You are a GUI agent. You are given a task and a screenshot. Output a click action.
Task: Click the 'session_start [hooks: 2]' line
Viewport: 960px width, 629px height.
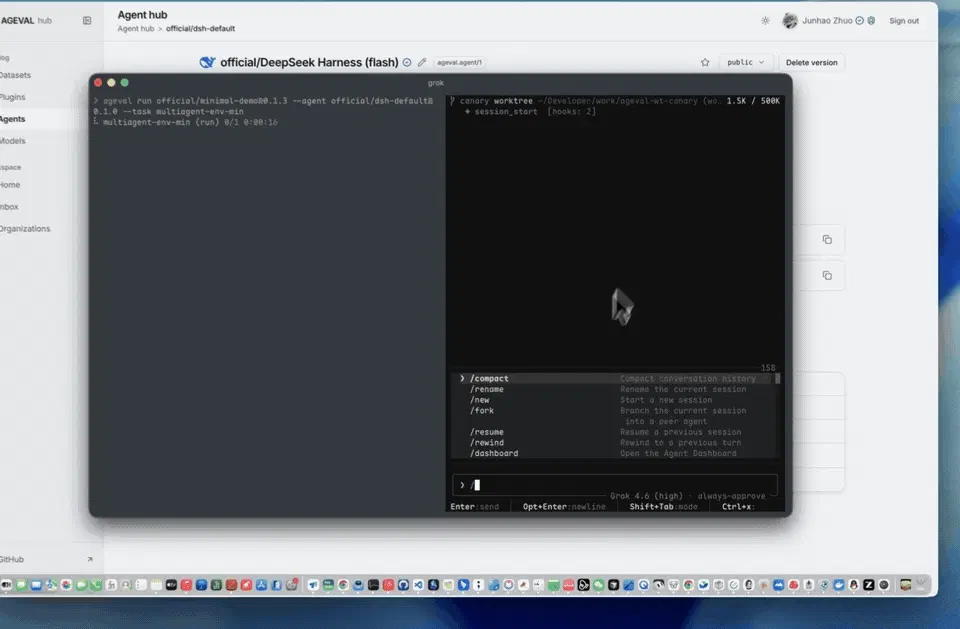[530, 112]
